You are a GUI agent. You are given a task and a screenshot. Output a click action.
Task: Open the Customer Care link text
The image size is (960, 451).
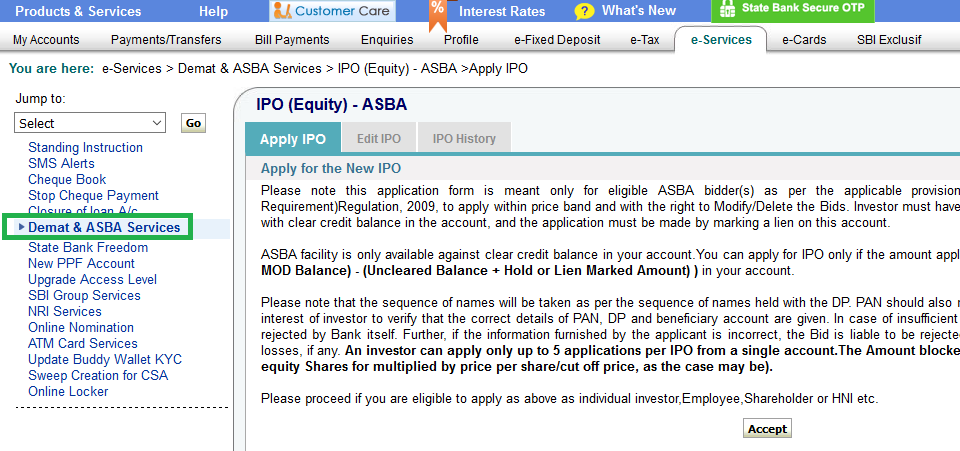pos(342,10)
